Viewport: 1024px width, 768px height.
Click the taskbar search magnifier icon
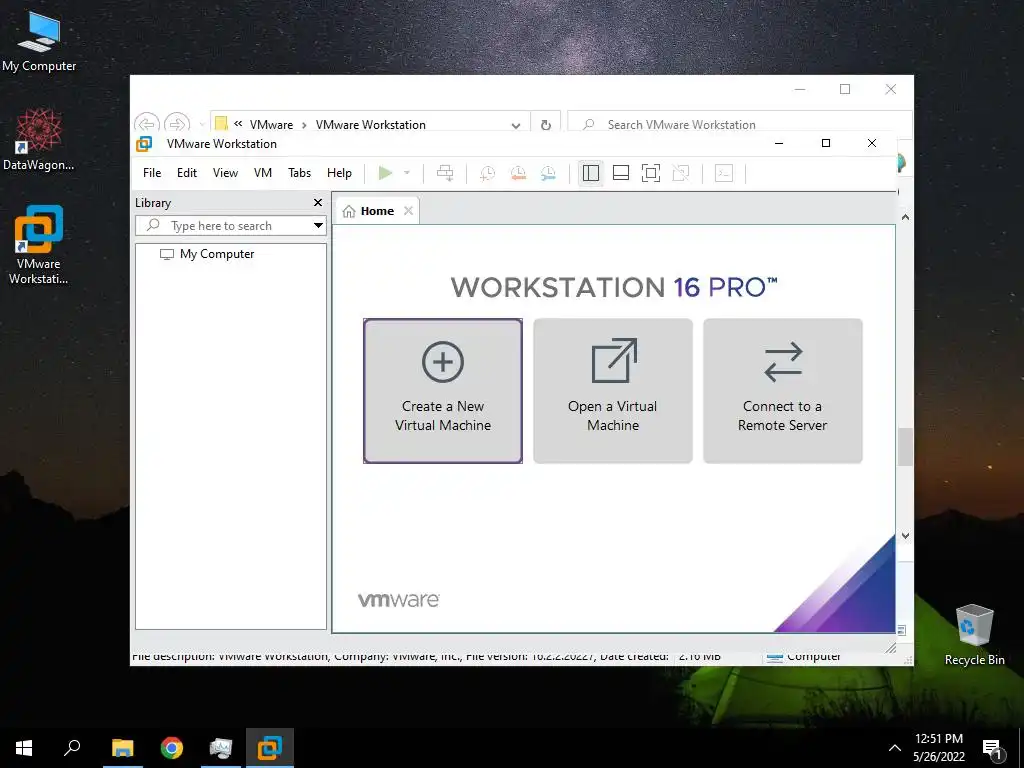pyautogui.click(x=72, y=748)
